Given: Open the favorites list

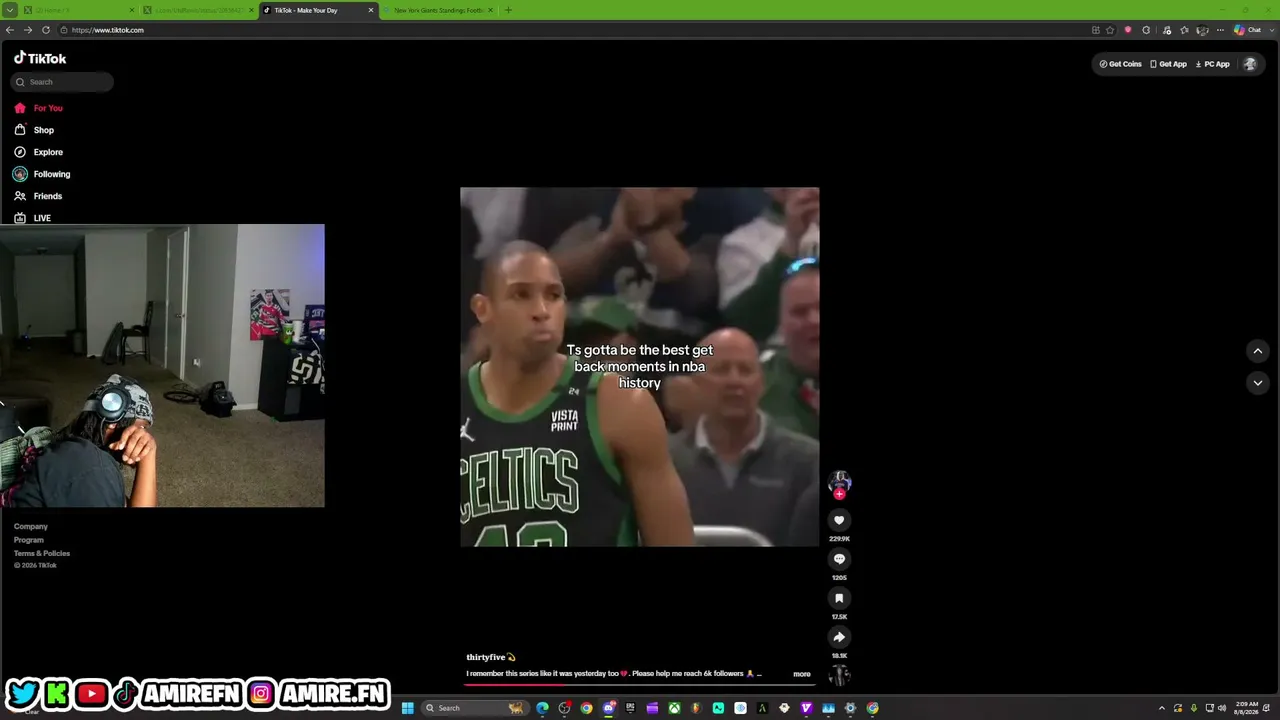Looking at the screenshot, I should 1184,30.
